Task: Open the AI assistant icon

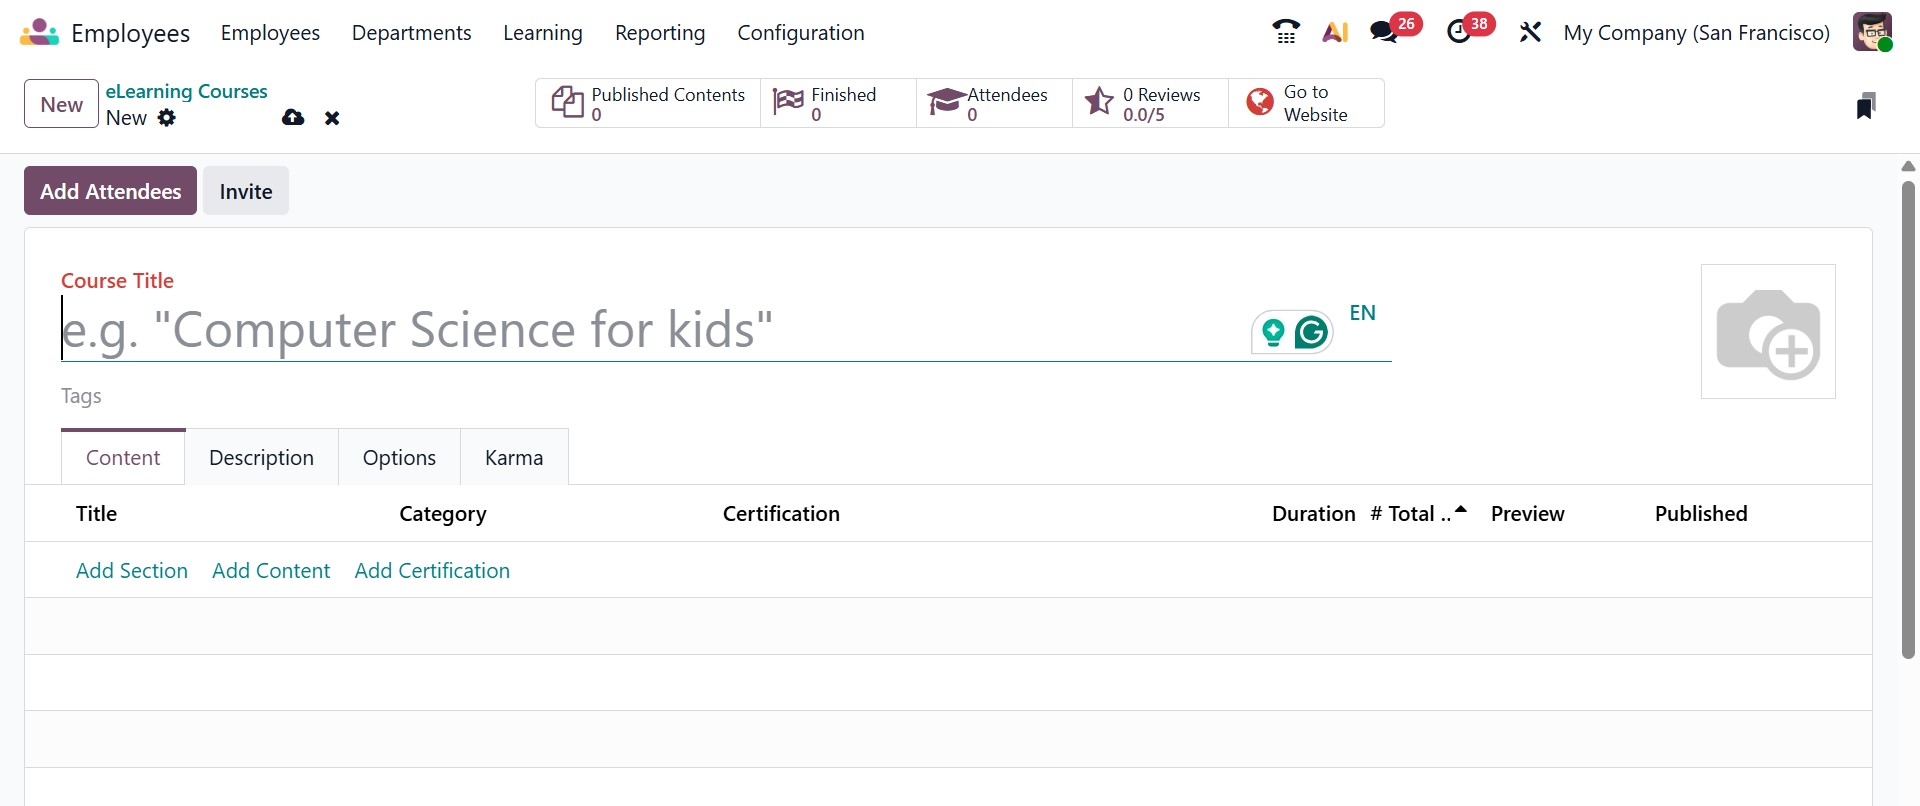Action: pos(1335,32)
